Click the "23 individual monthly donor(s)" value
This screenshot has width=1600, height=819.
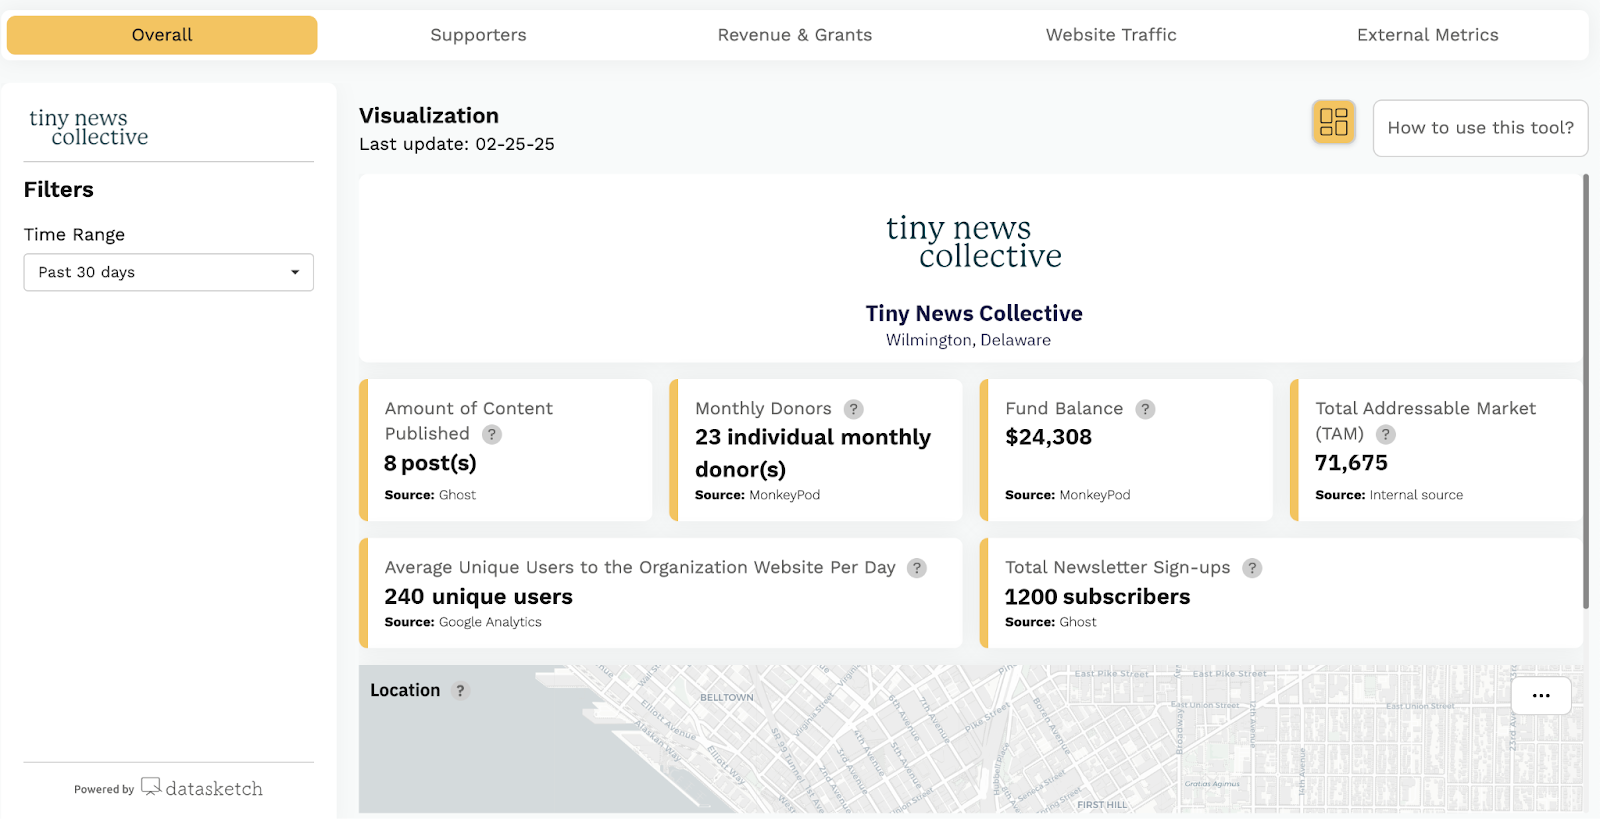[813, 453]
